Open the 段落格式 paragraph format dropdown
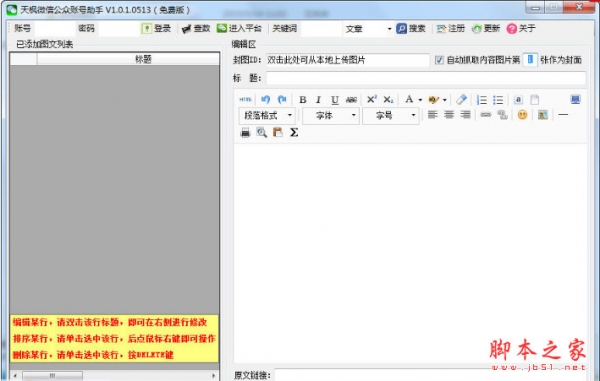Image resolution: width=600 pixels, height=381 pixels. pyautogui.click(x=267, y=115)
